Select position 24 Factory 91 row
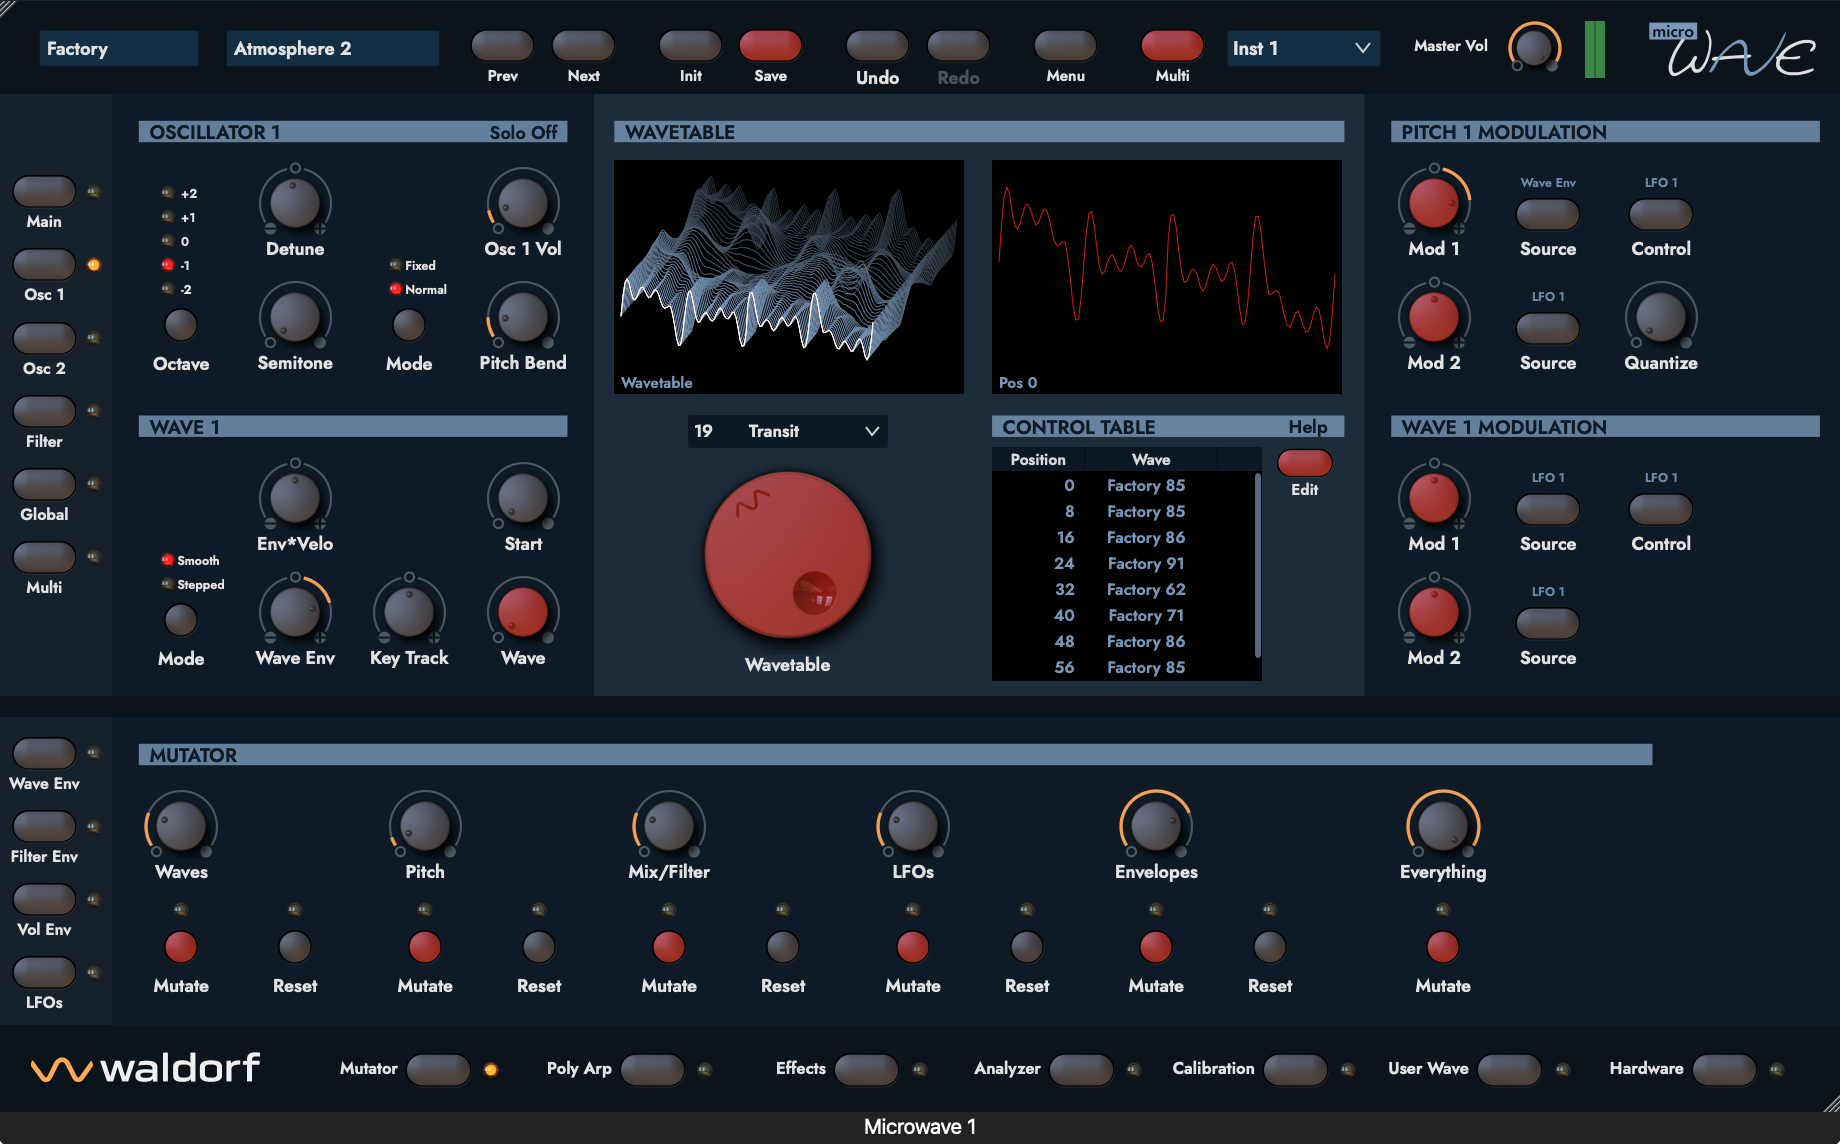Image resolution: width=1840 pixels, height=1144 pixels. [x=1122, y=563]
